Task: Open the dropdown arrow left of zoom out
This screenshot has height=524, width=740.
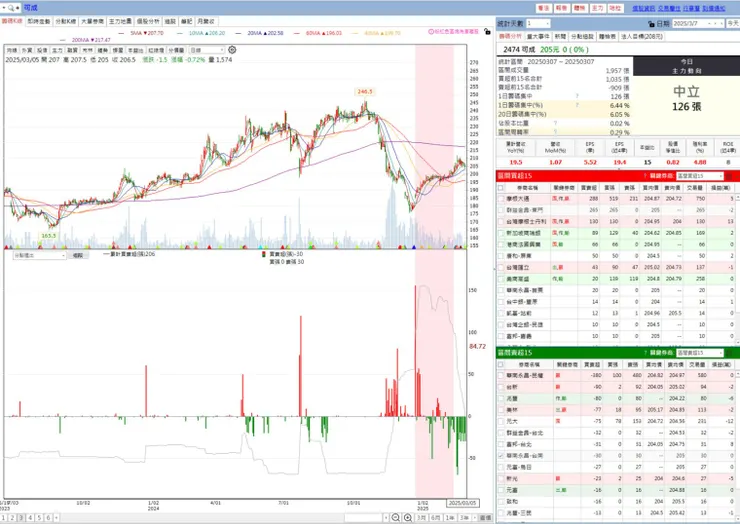Action: tap(386, 518)
